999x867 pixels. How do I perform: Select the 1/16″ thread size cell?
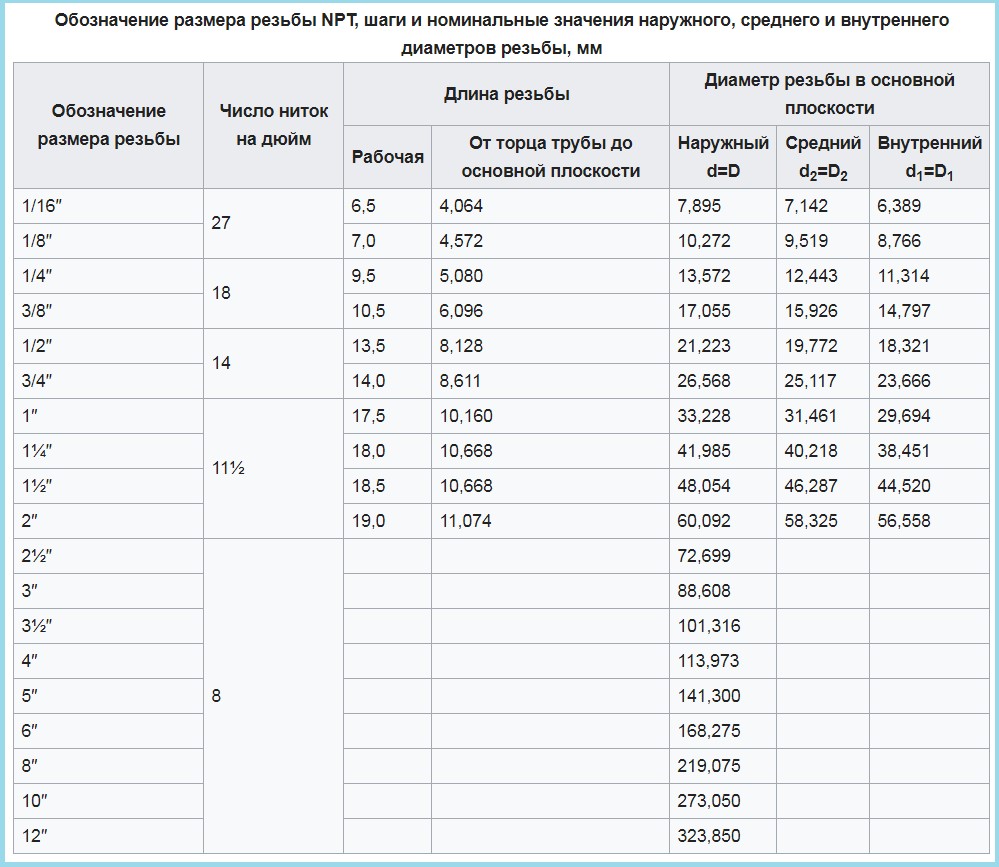pyautogui.click(x=40, y=206)
